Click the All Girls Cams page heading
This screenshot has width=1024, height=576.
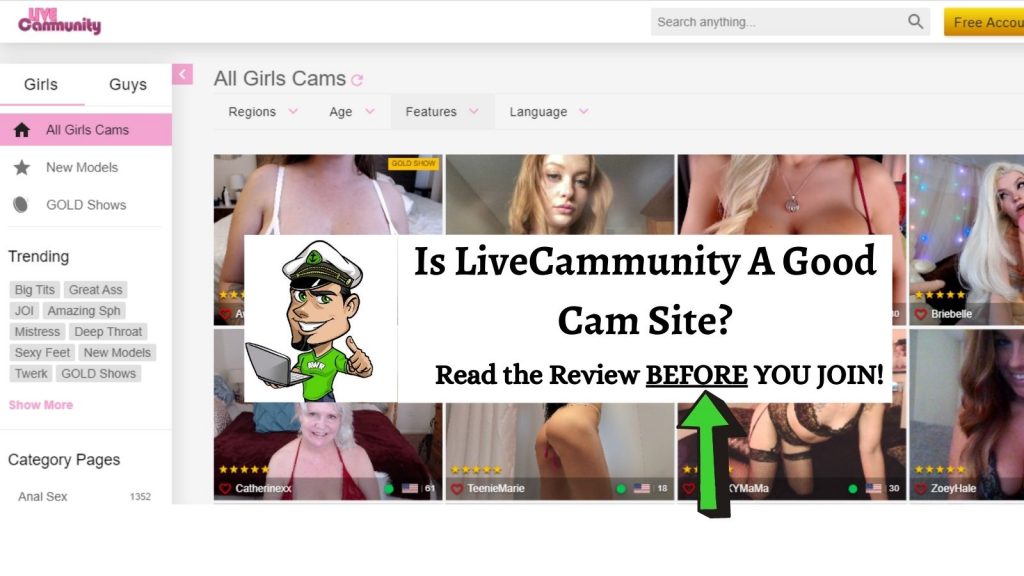[280, 78]
